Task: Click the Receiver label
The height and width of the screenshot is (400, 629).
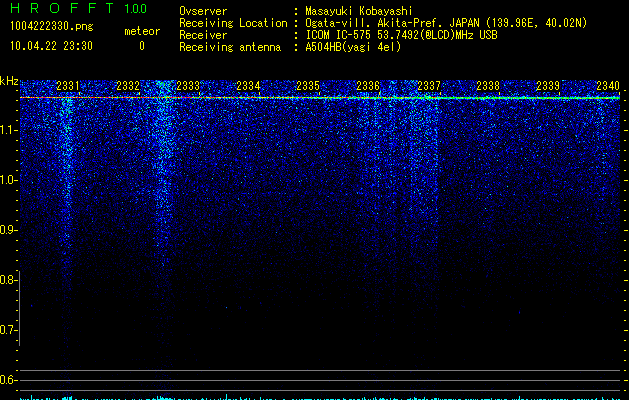Action: tap(203, 35)
